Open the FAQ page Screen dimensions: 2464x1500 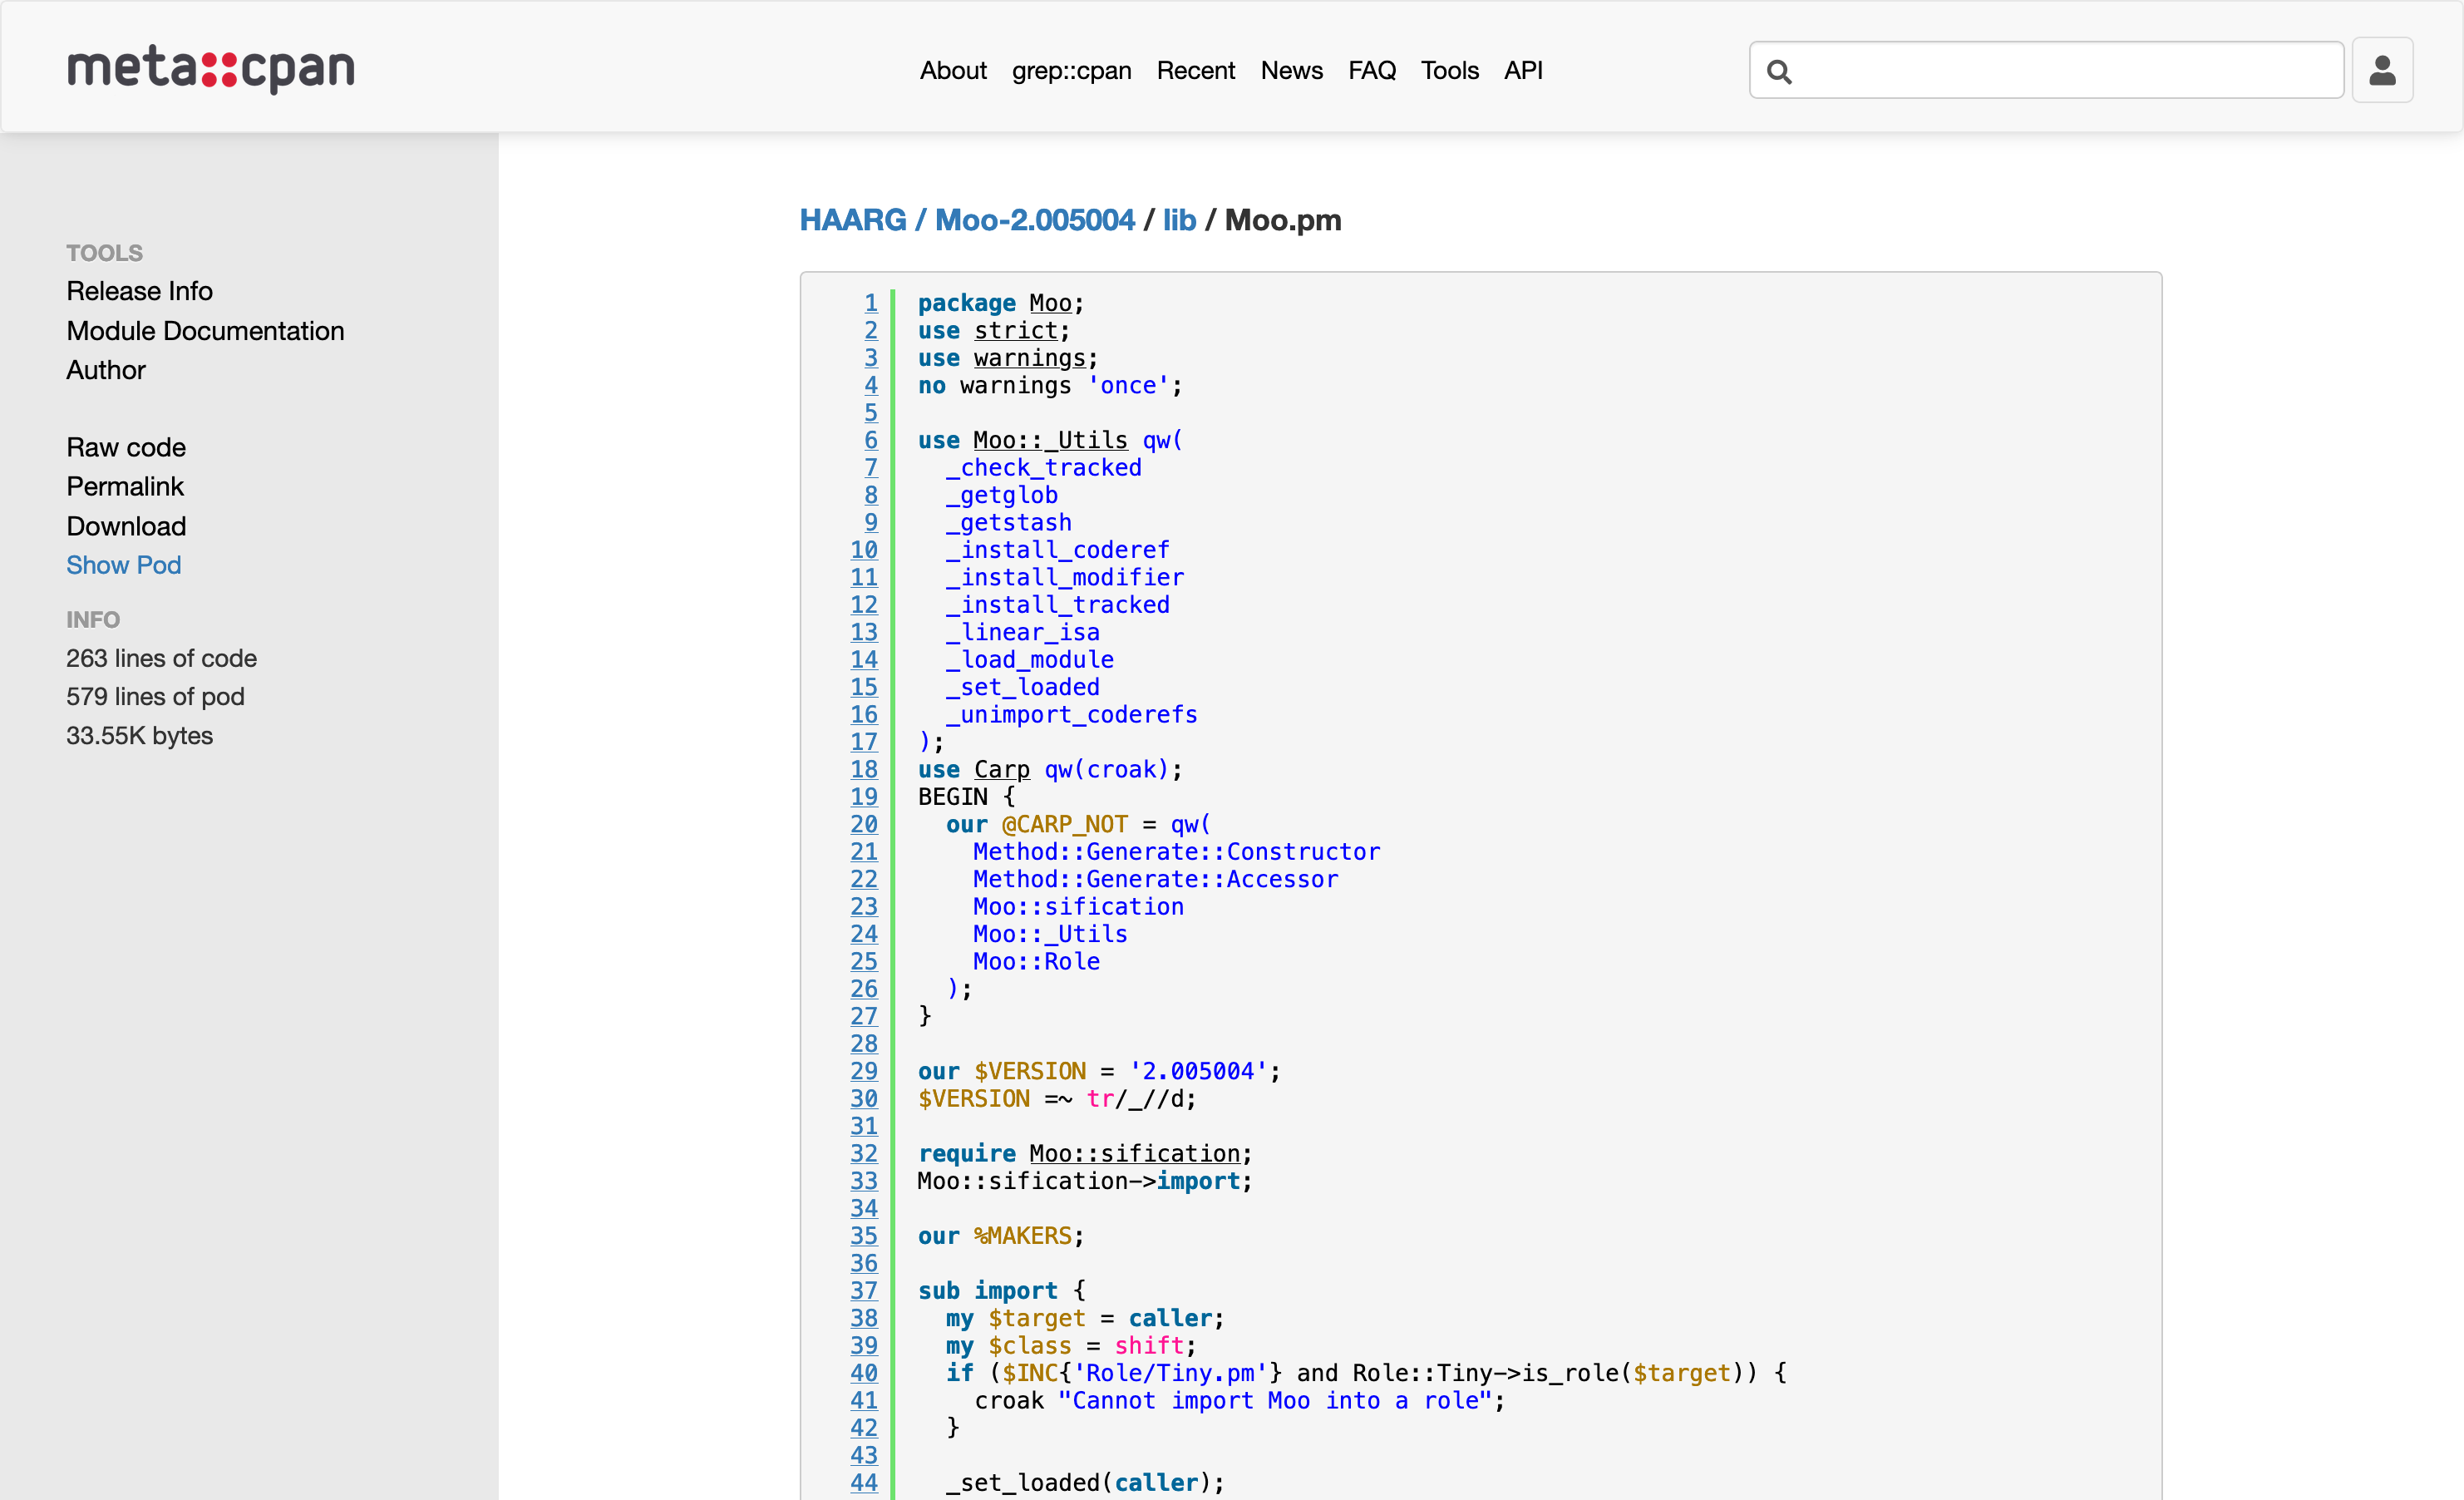click(1371, 70)
